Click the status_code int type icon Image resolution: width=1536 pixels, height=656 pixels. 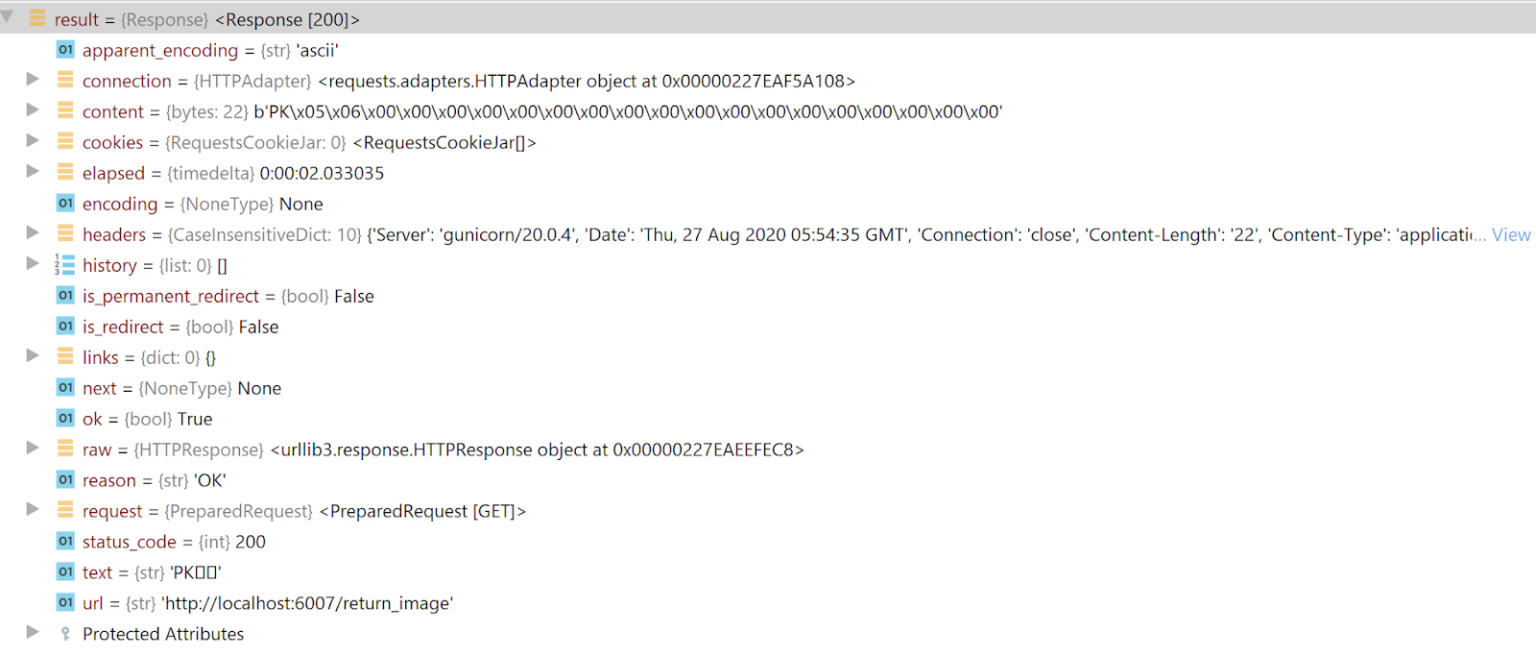point(65,542)
